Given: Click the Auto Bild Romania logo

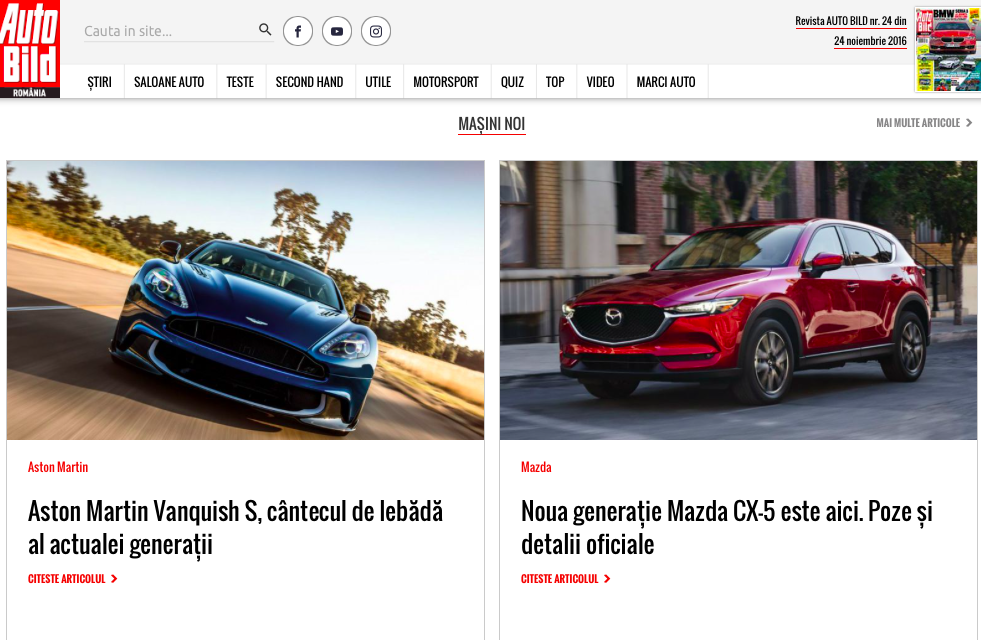Looking at the screenshot, I should click(x=30, y=49).
